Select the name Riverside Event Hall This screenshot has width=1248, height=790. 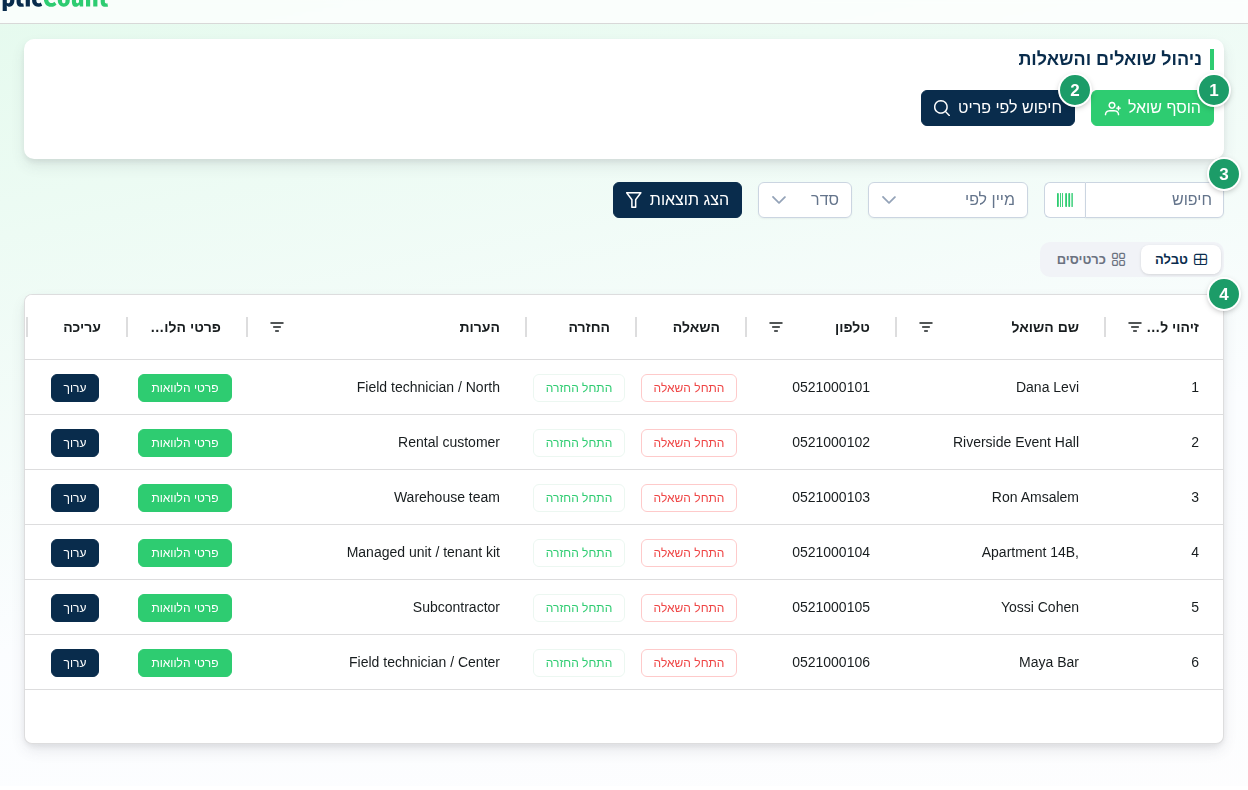tap(1016, 442)
